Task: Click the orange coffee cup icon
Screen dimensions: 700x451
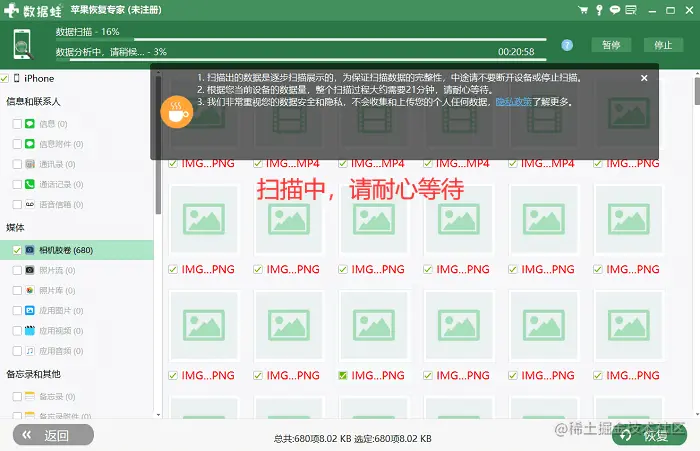Action: [177, 112]
